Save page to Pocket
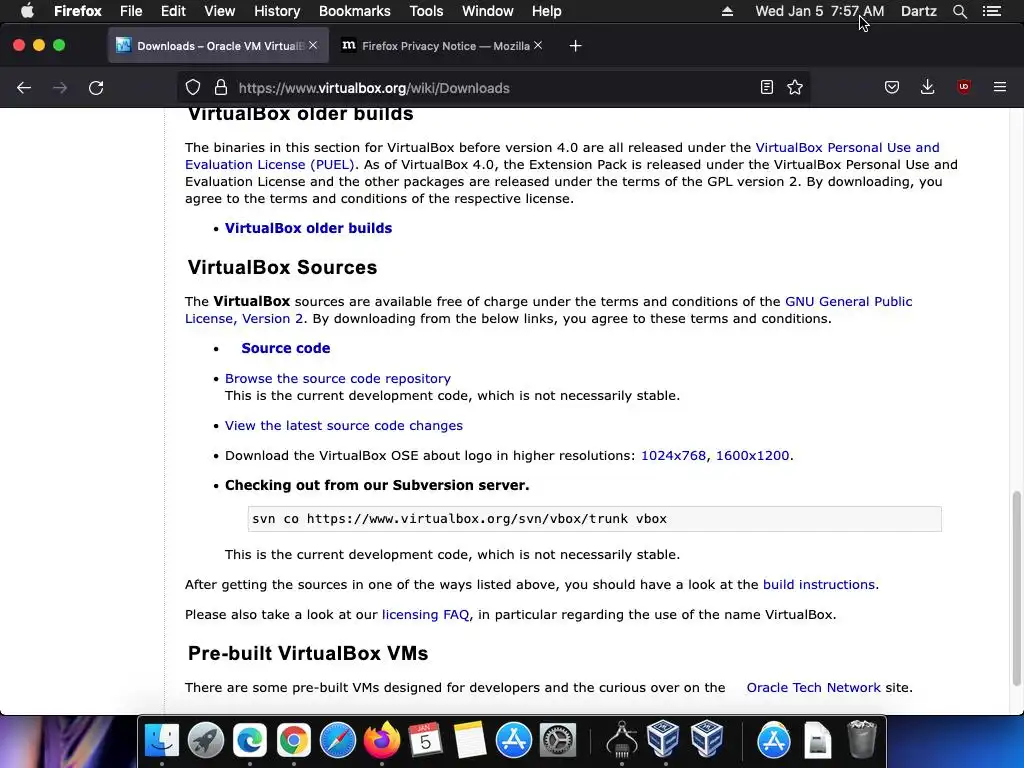 [x=892, y=88]
